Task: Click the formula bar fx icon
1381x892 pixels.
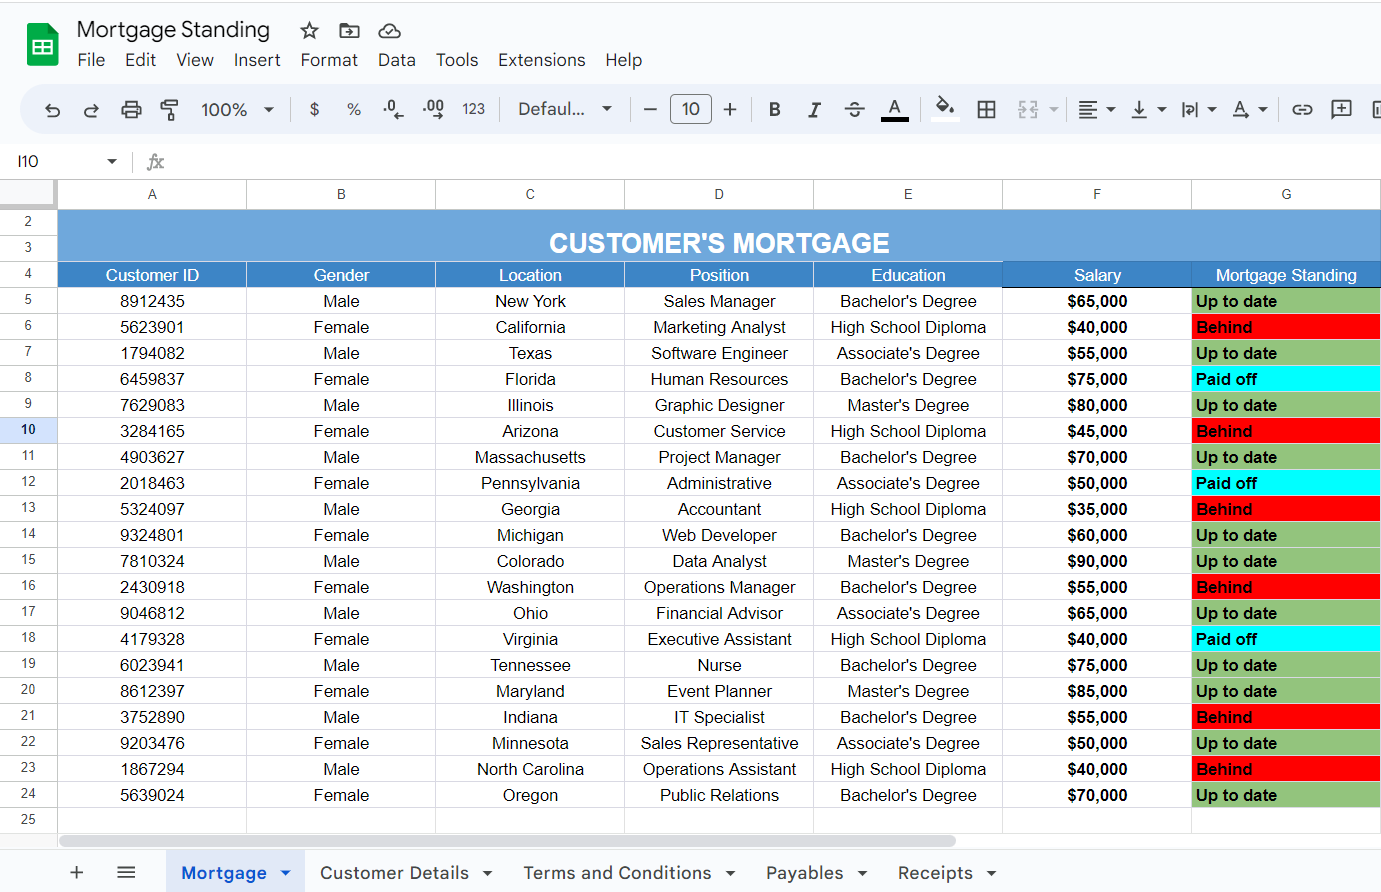Action: [x=155, y=162]
